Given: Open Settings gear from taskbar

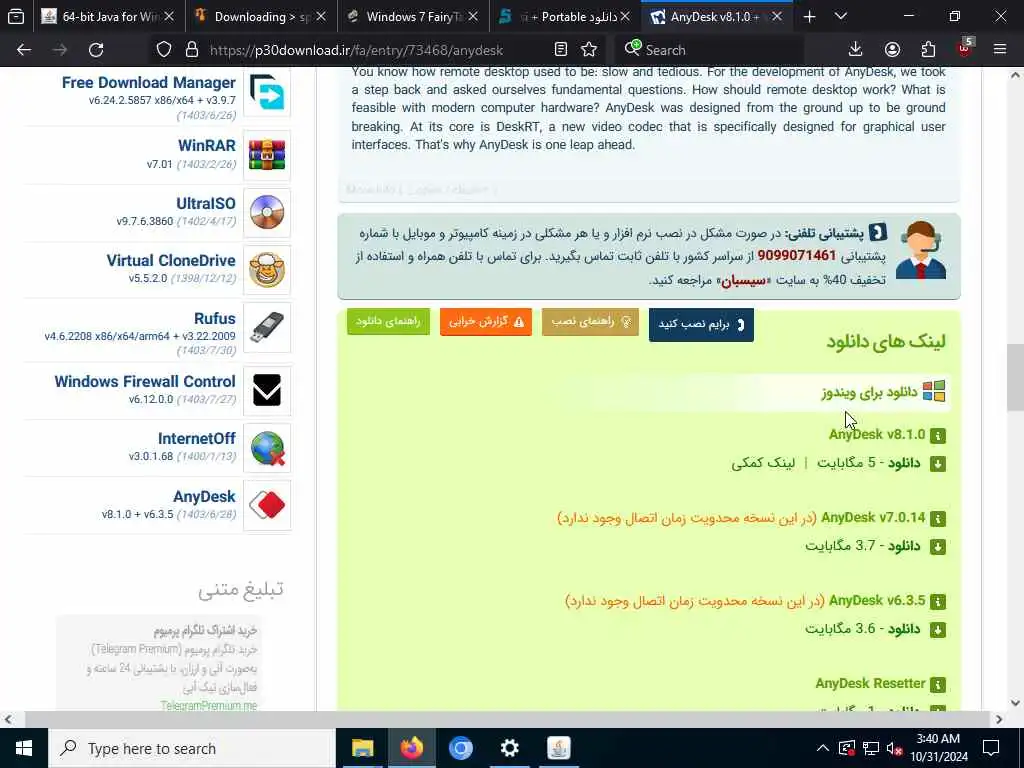Looking at the screenshot, I should [509, 748].
